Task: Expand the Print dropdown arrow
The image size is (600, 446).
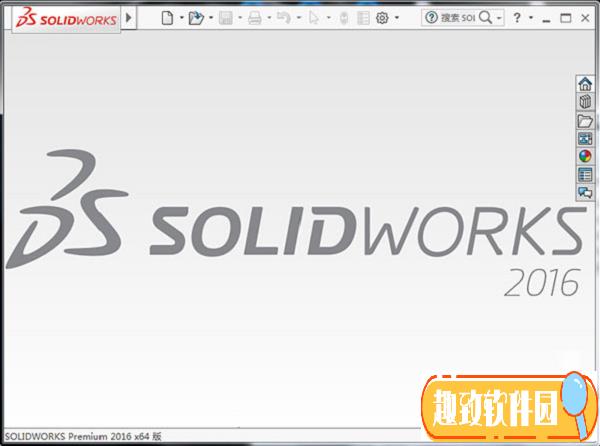Action: pos(269,18)
